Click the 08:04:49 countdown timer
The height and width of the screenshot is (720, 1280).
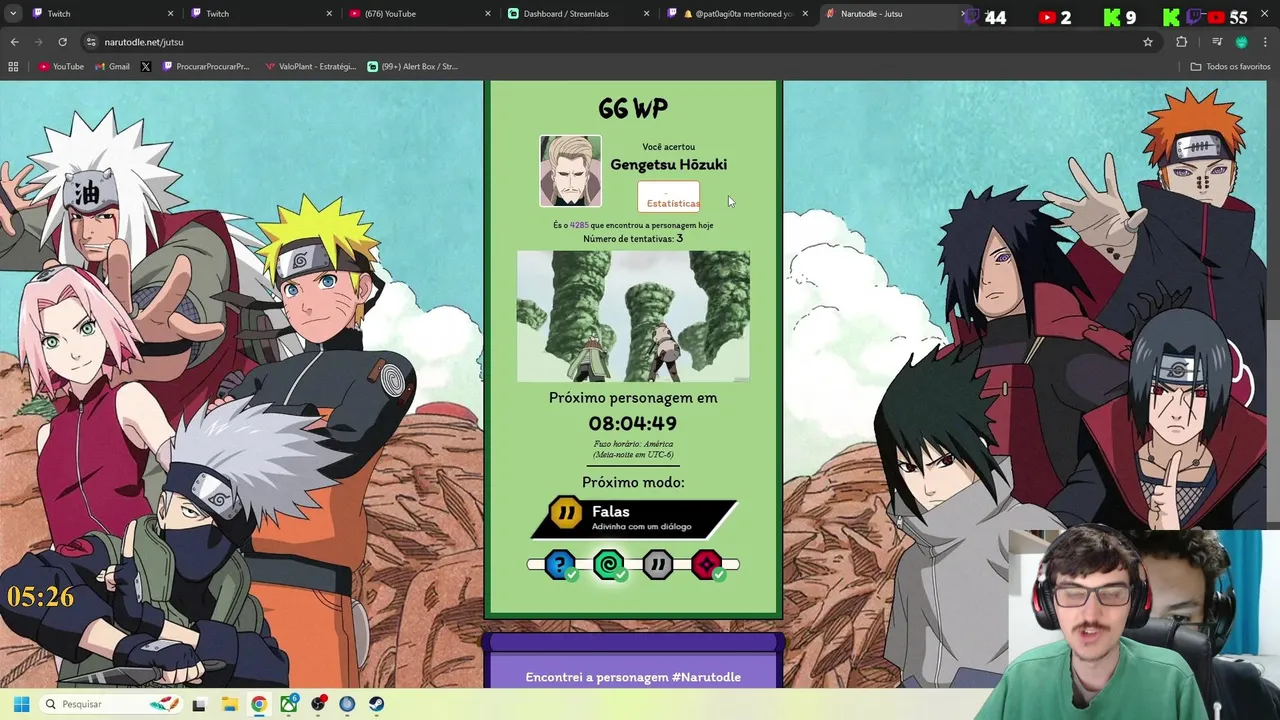(x=633, y=424)
